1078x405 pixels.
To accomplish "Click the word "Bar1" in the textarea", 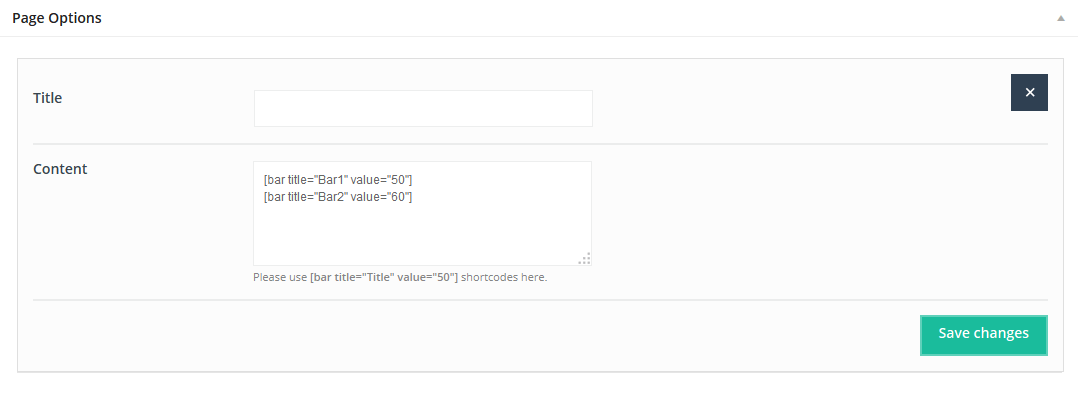I will (x=330, y=179).
